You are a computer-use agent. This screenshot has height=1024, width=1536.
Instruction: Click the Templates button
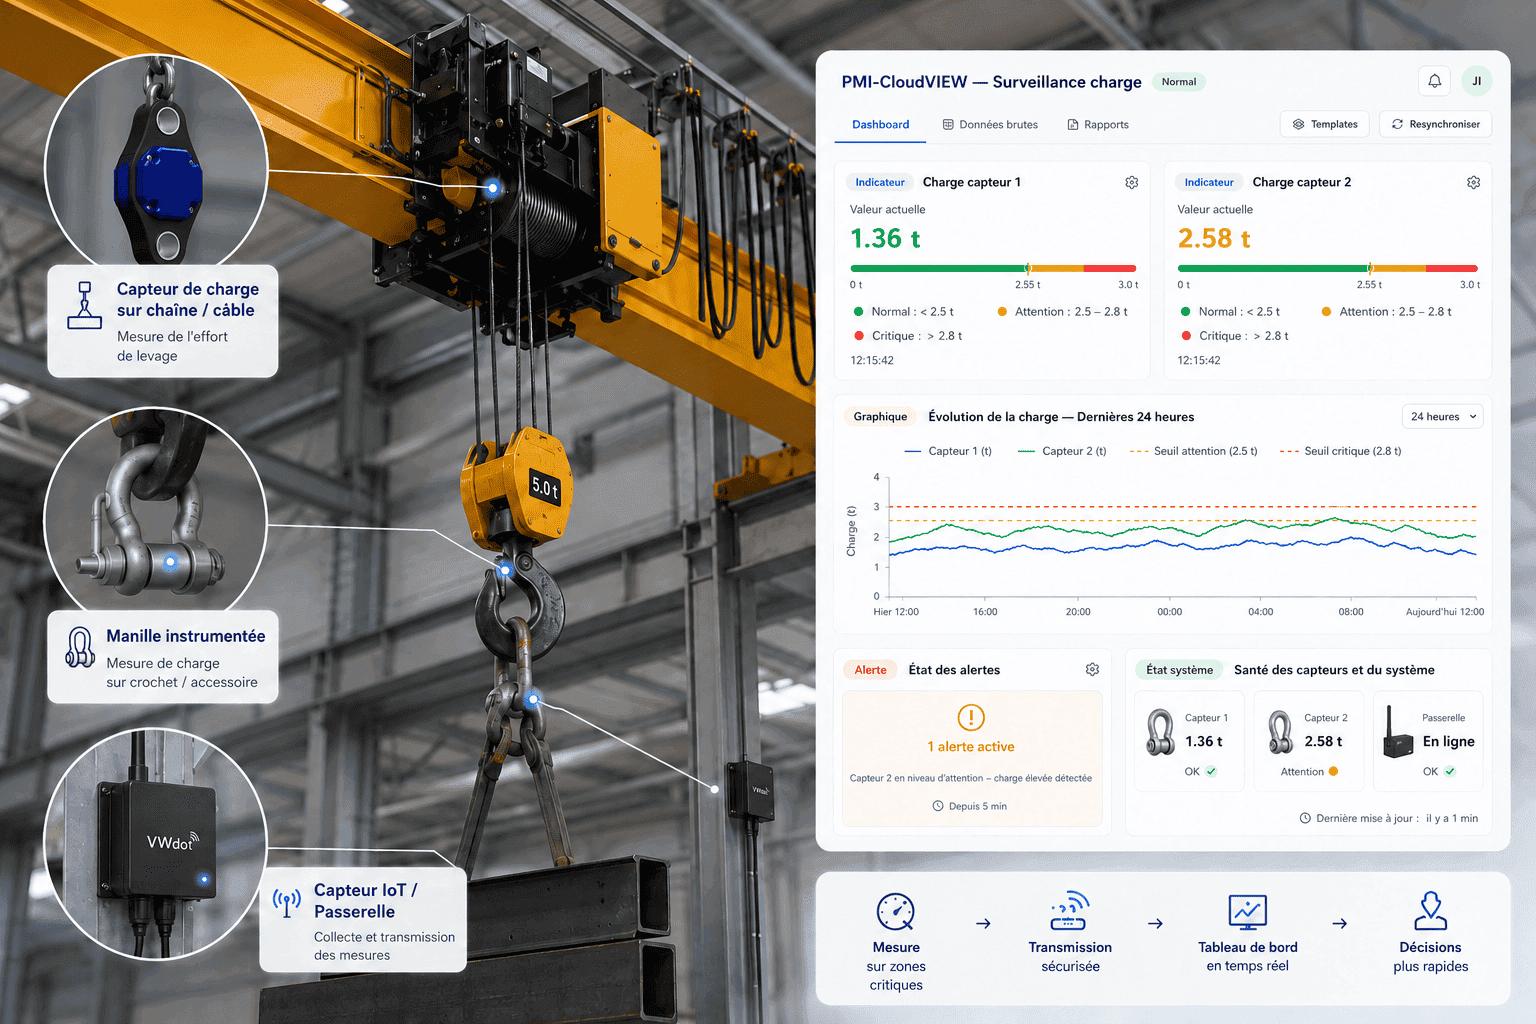[1325, 124]
